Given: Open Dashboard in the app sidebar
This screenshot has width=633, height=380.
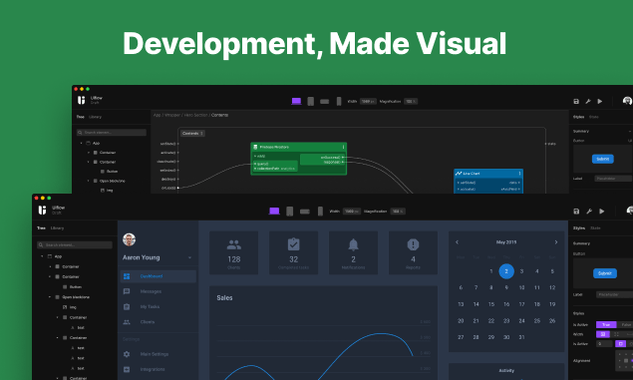Looking at the screenshot, I should pyautogui.click(x=158, y=276).
